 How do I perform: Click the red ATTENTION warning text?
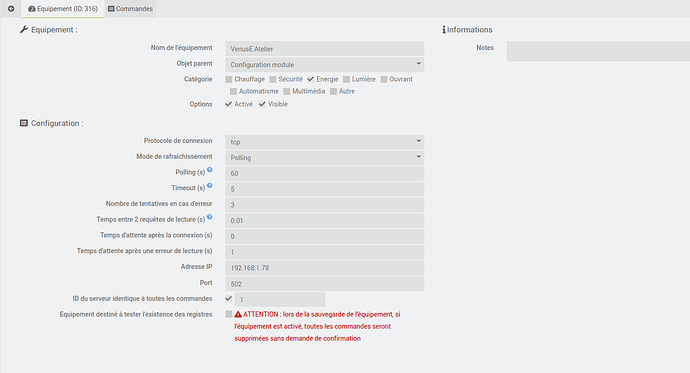coord(317,326)
